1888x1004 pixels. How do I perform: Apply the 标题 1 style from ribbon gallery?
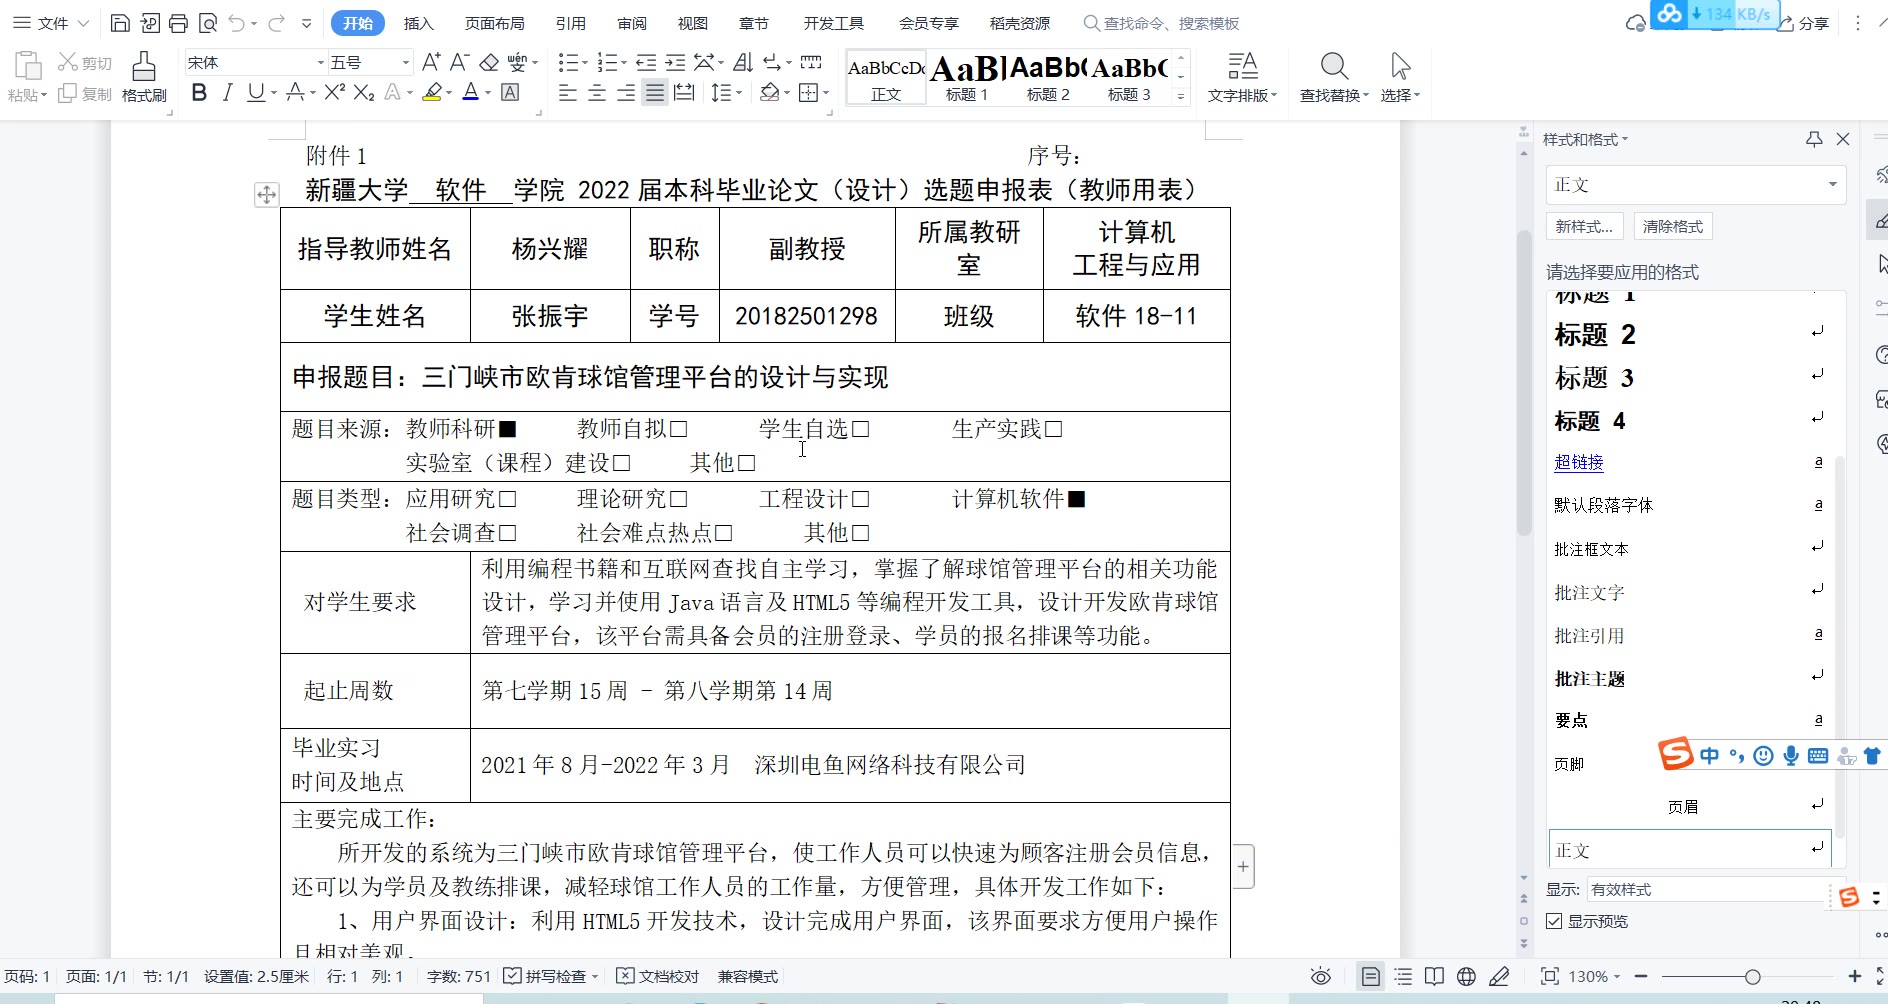coord(967,77)
